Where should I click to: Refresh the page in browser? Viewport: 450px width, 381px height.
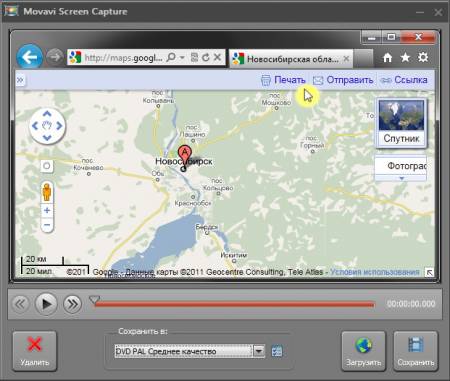click(x=206, y=58)
